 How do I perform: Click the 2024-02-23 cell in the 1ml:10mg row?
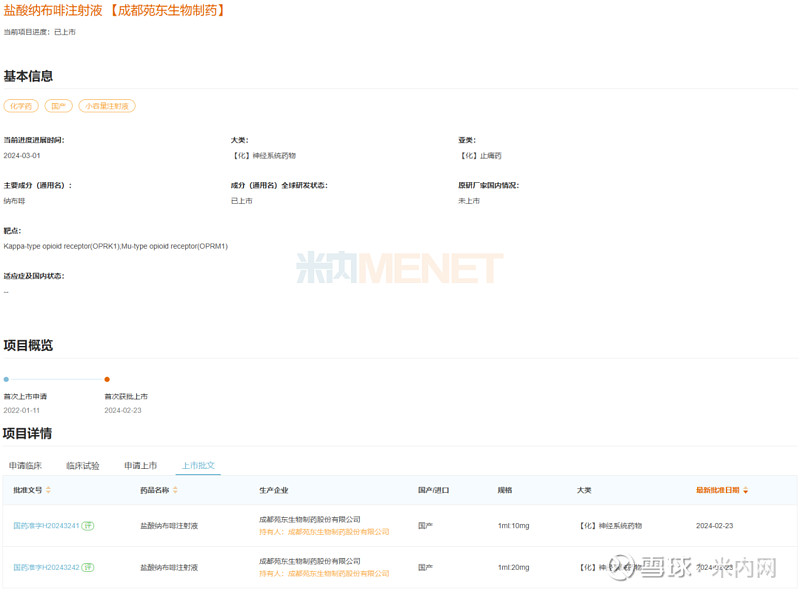(715, 526)
